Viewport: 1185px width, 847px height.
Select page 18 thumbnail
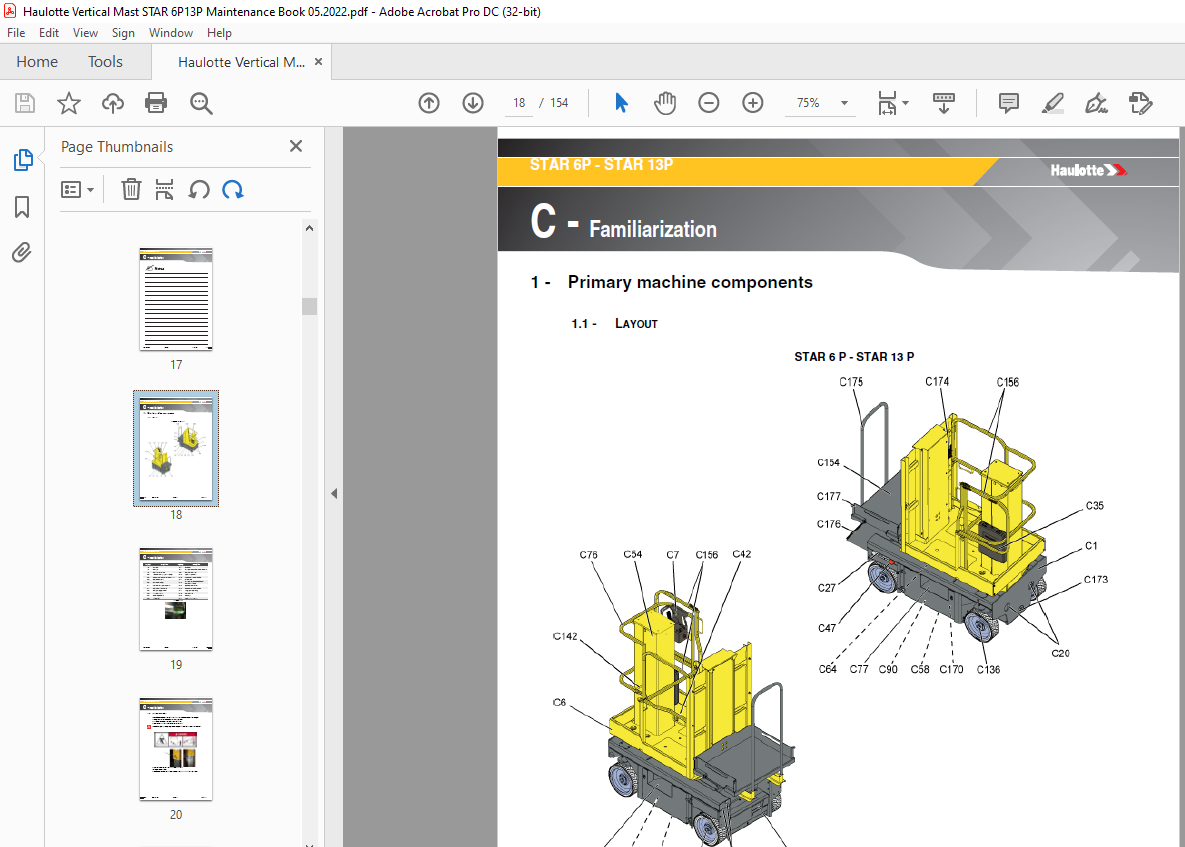click(176, 449)
